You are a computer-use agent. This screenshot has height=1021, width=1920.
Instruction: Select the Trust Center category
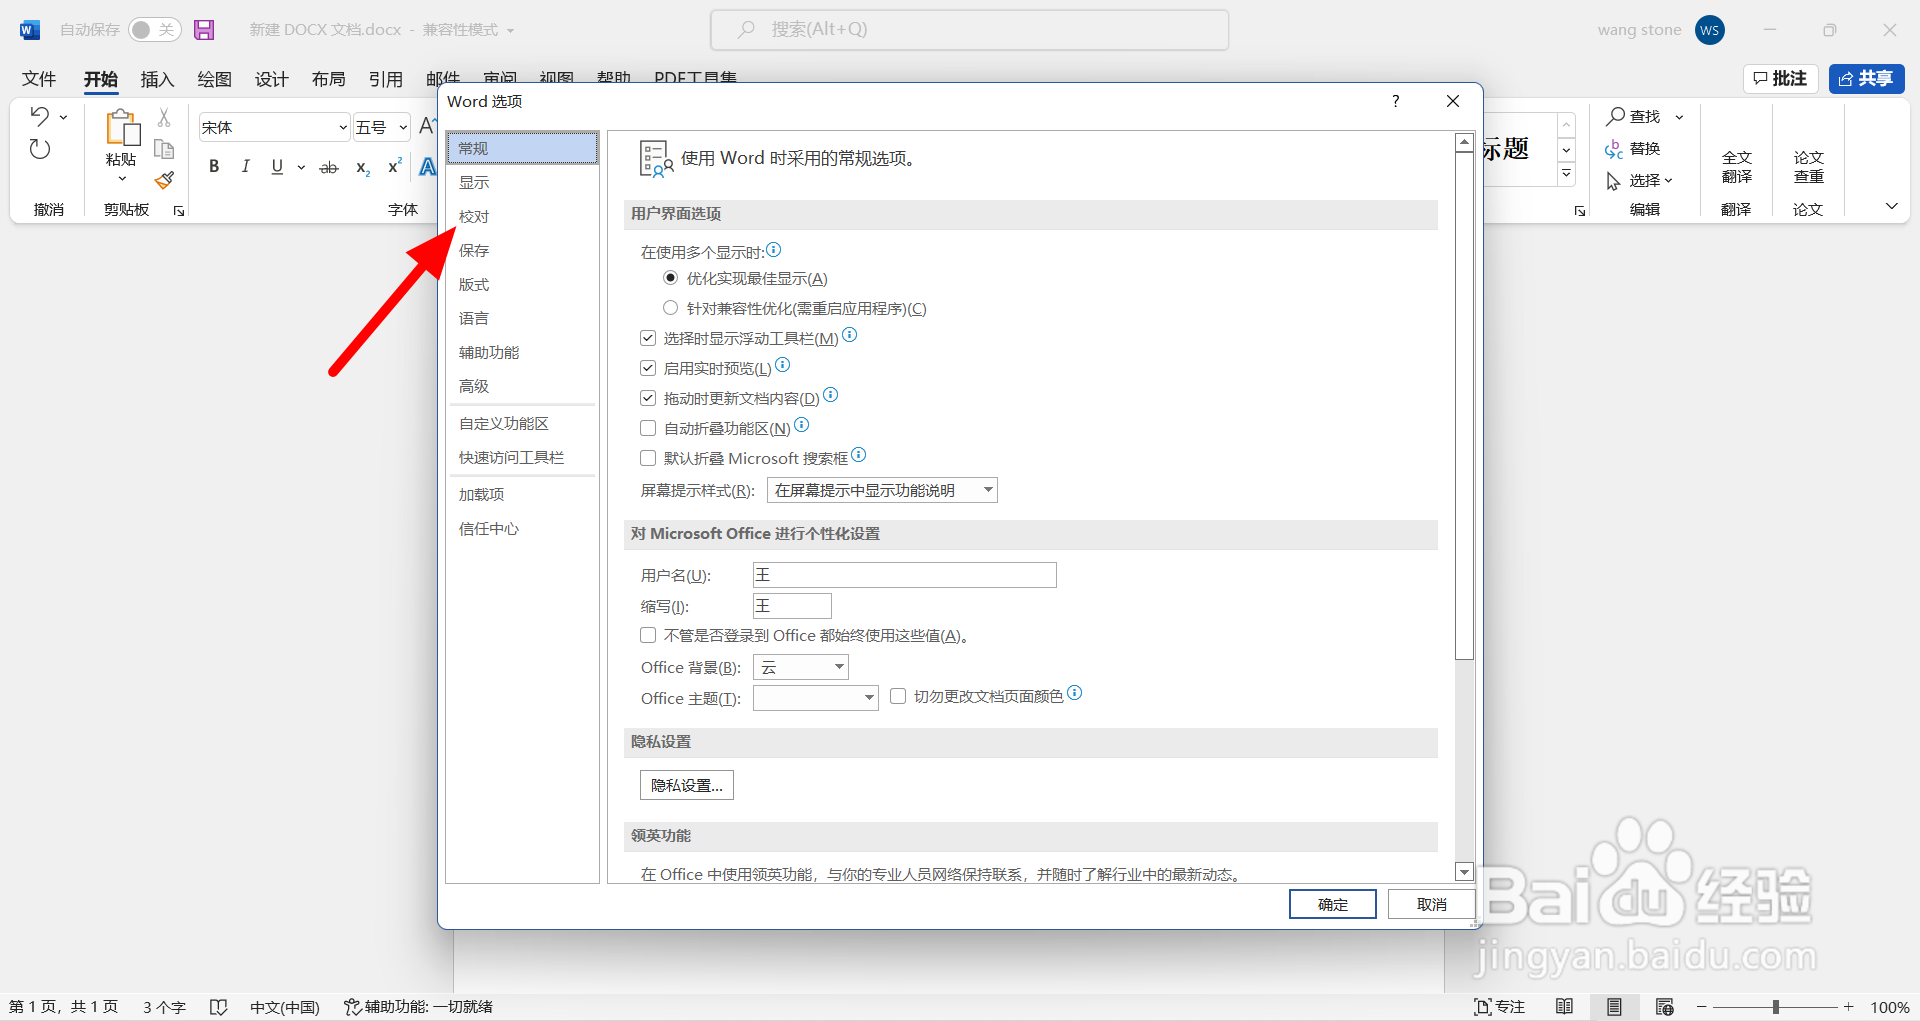point(522,528)
